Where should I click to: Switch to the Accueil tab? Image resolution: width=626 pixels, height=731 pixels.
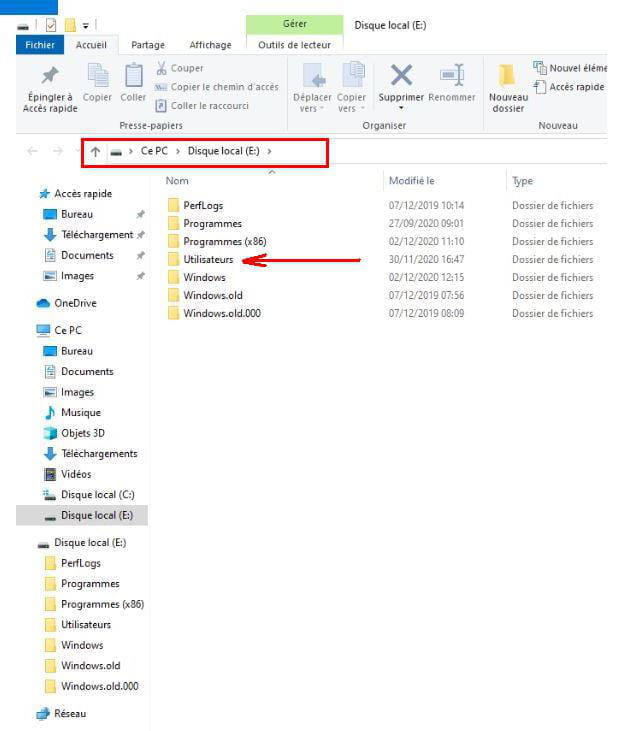[91, 45]
